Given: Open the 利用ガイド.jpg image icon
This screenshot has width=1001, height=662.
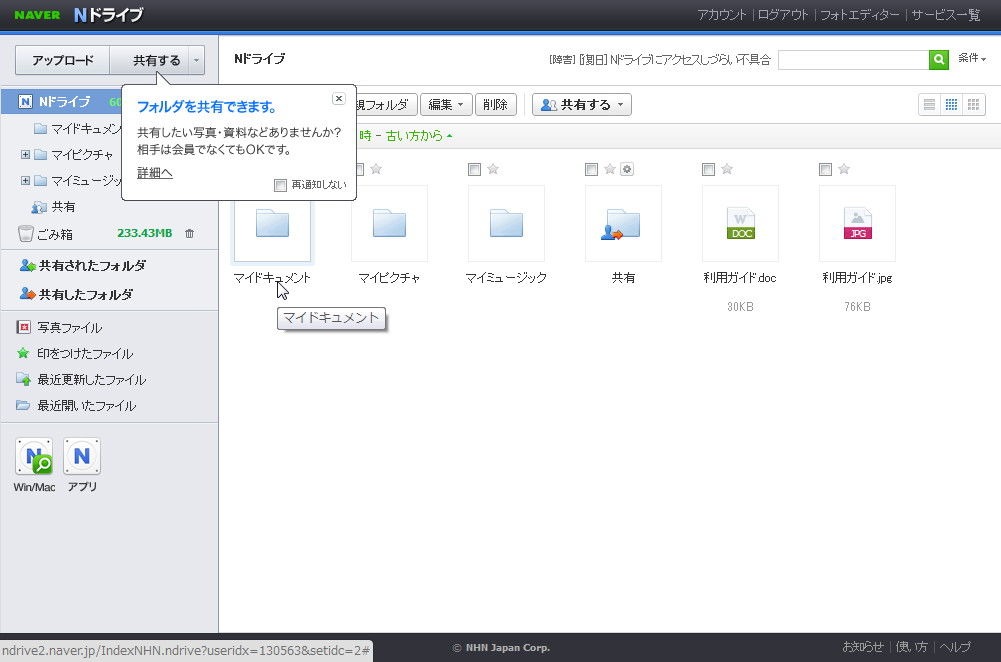Looking at the screenshot, I should pyautogui.click(x=857, y=223).
